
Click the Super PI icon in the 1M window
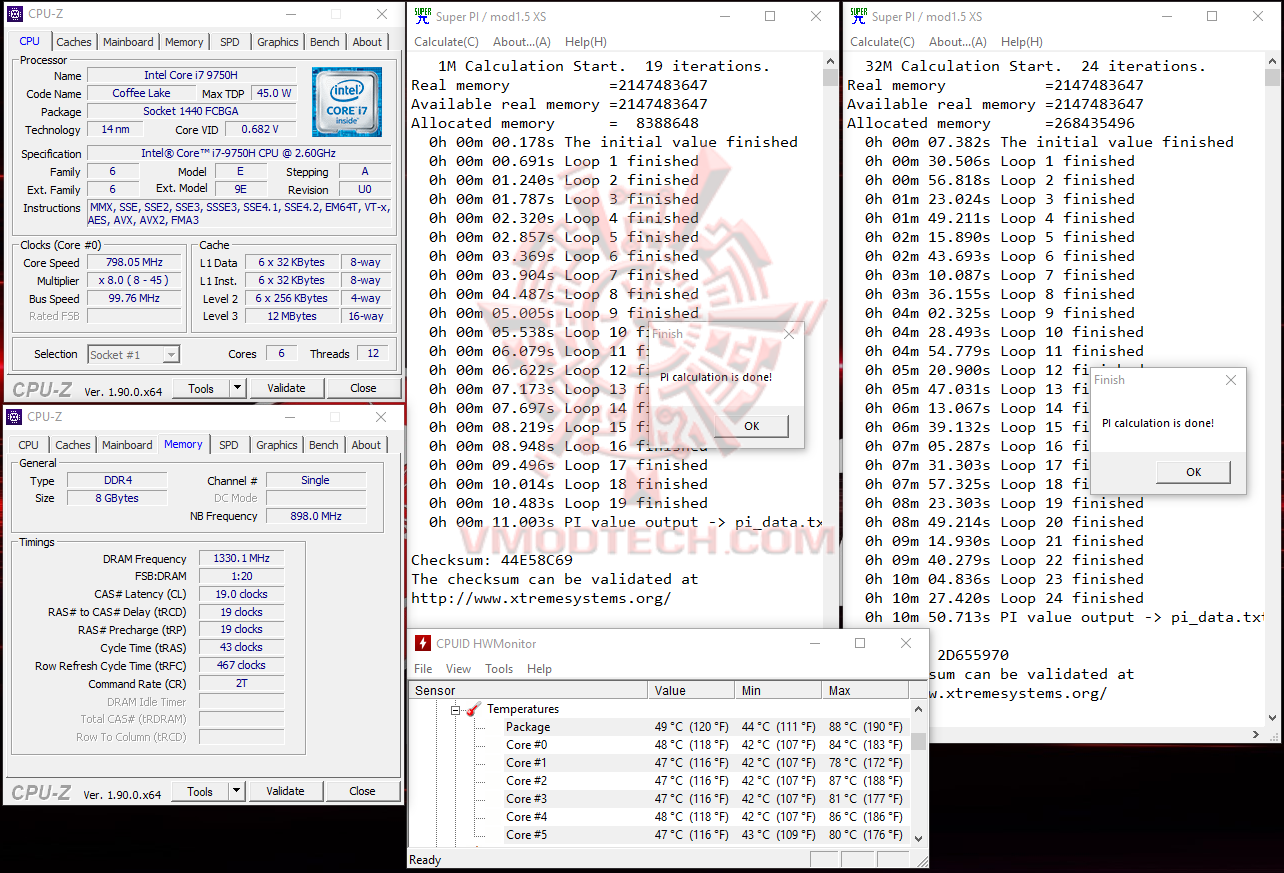coord(421,16)
